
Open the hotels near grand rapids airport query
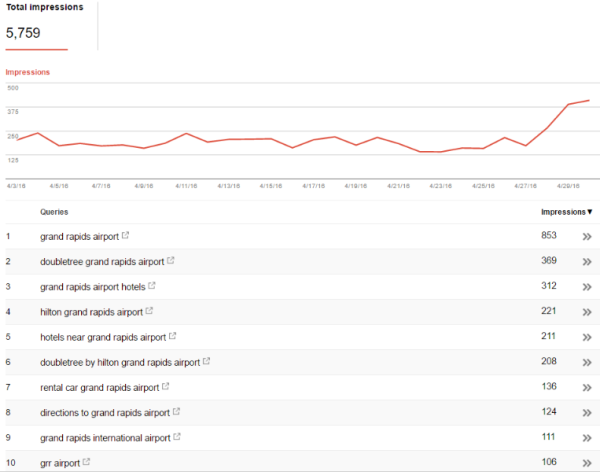tap(103, 337)
